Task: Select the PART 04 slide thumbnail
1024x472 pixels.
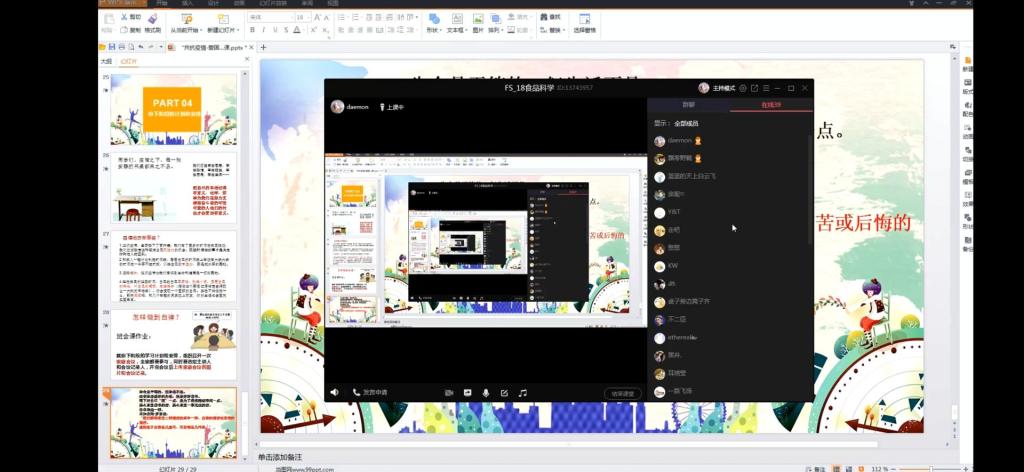Action: coord(173,109)
